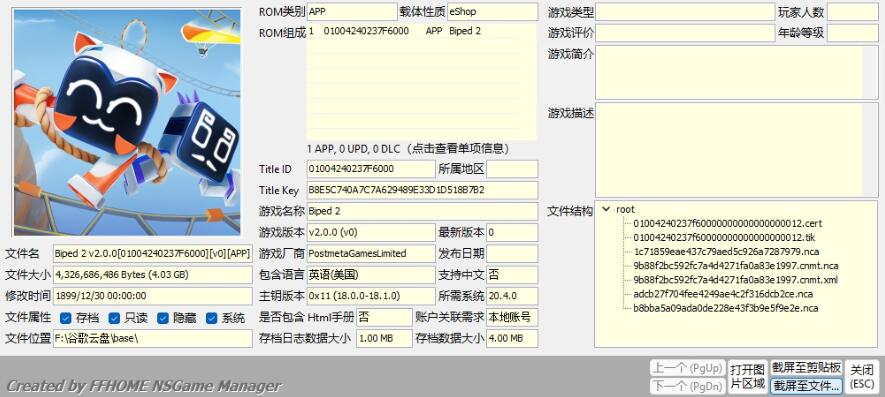Click the 包含语言 field 英语(美国)
The width and height of the screenshot is (885, 397).
[371, 275]
